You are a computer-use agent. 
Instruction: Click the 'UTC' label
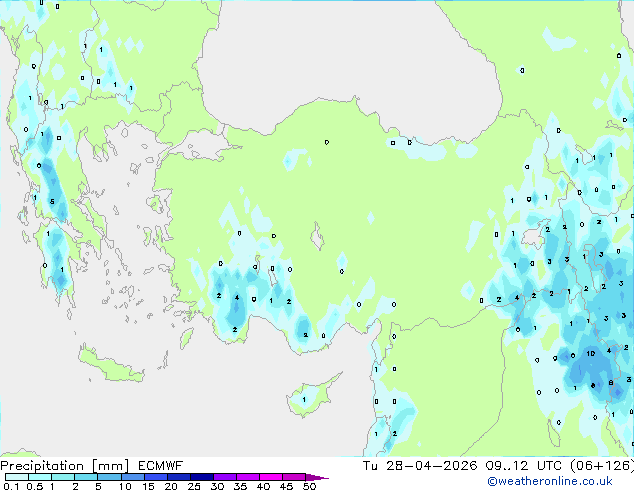coord(549,466)
